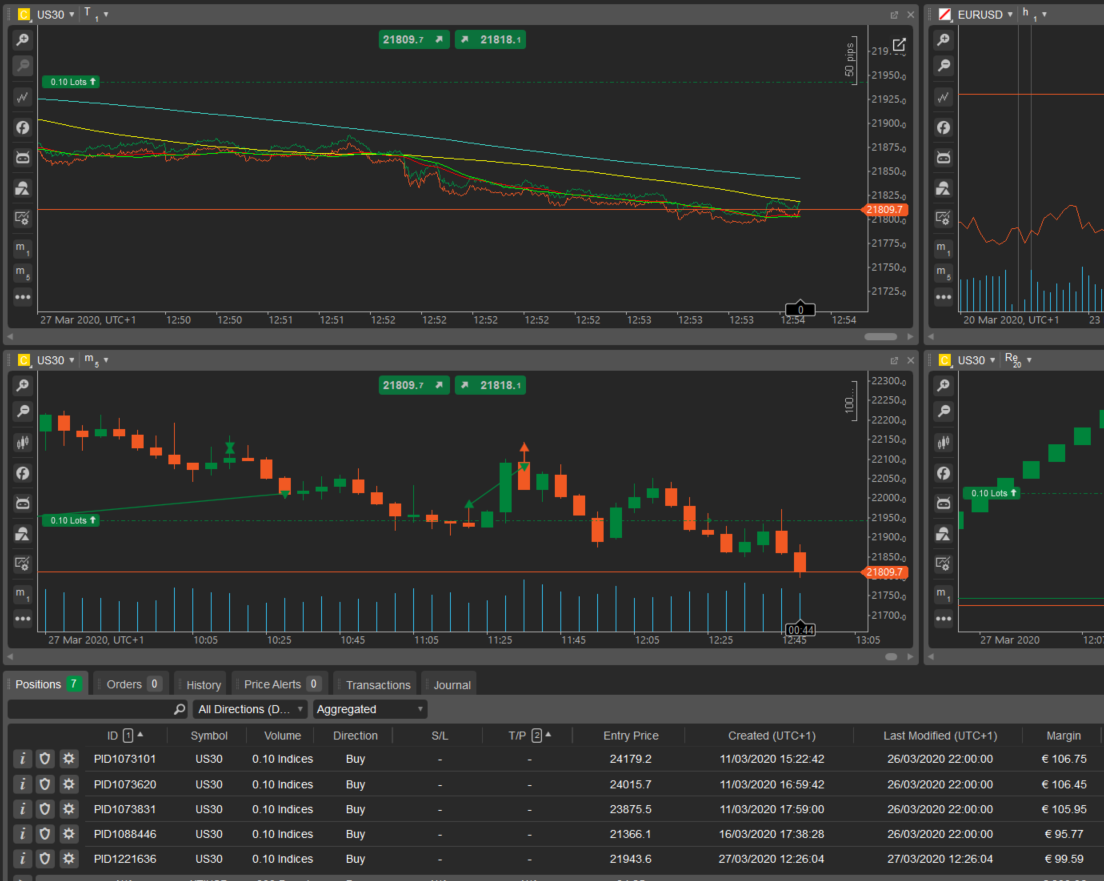
Task: Open h1 timeframe dropdown on EURUSD chart
Action: point(1034,14)
